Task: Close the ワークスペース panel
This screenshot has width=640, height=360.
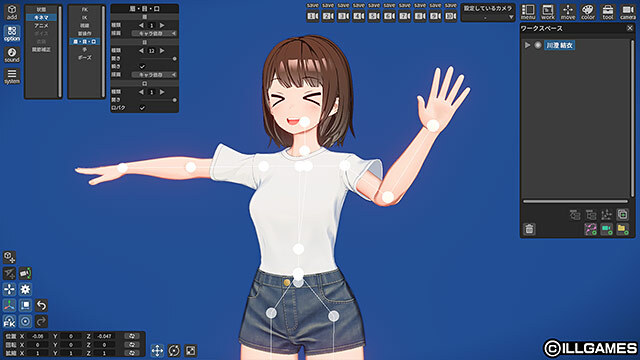Action: (630, 28)
